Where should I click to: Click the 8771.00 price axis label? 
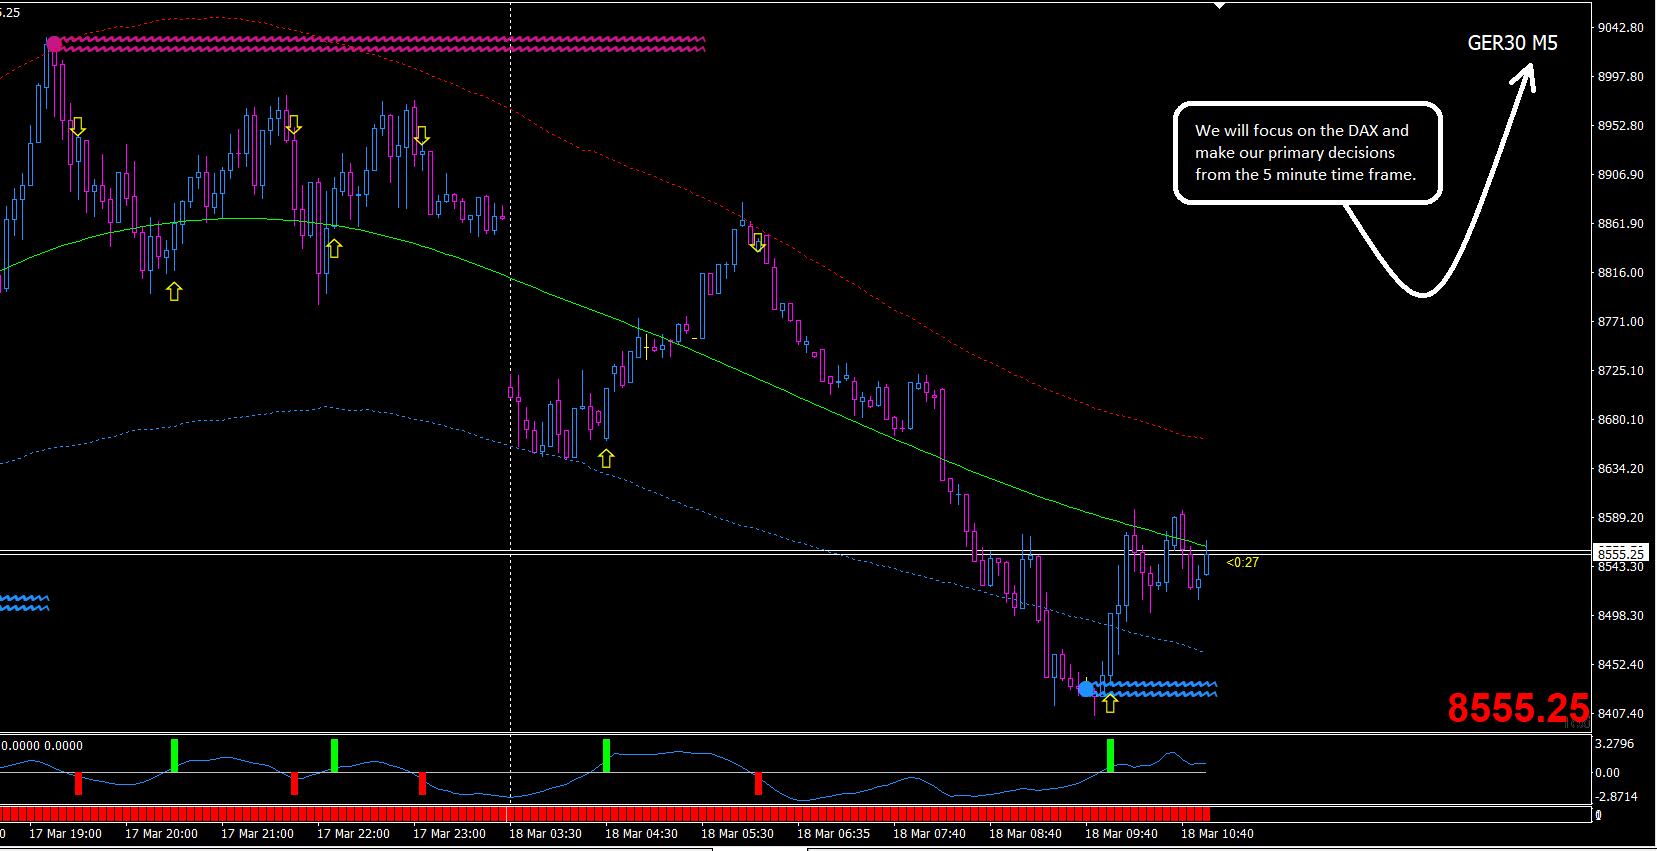point(1620,322)
